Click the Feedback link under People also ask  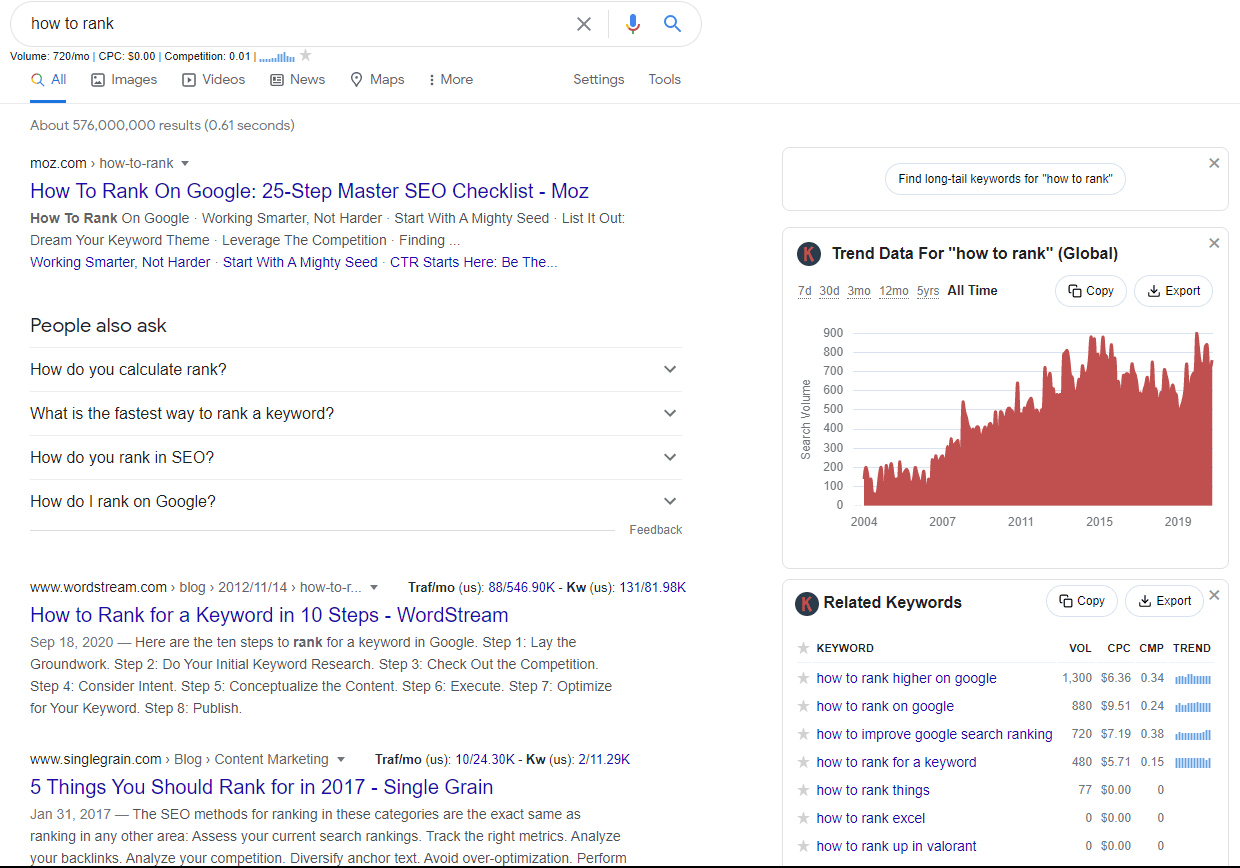tap(656, 530)
